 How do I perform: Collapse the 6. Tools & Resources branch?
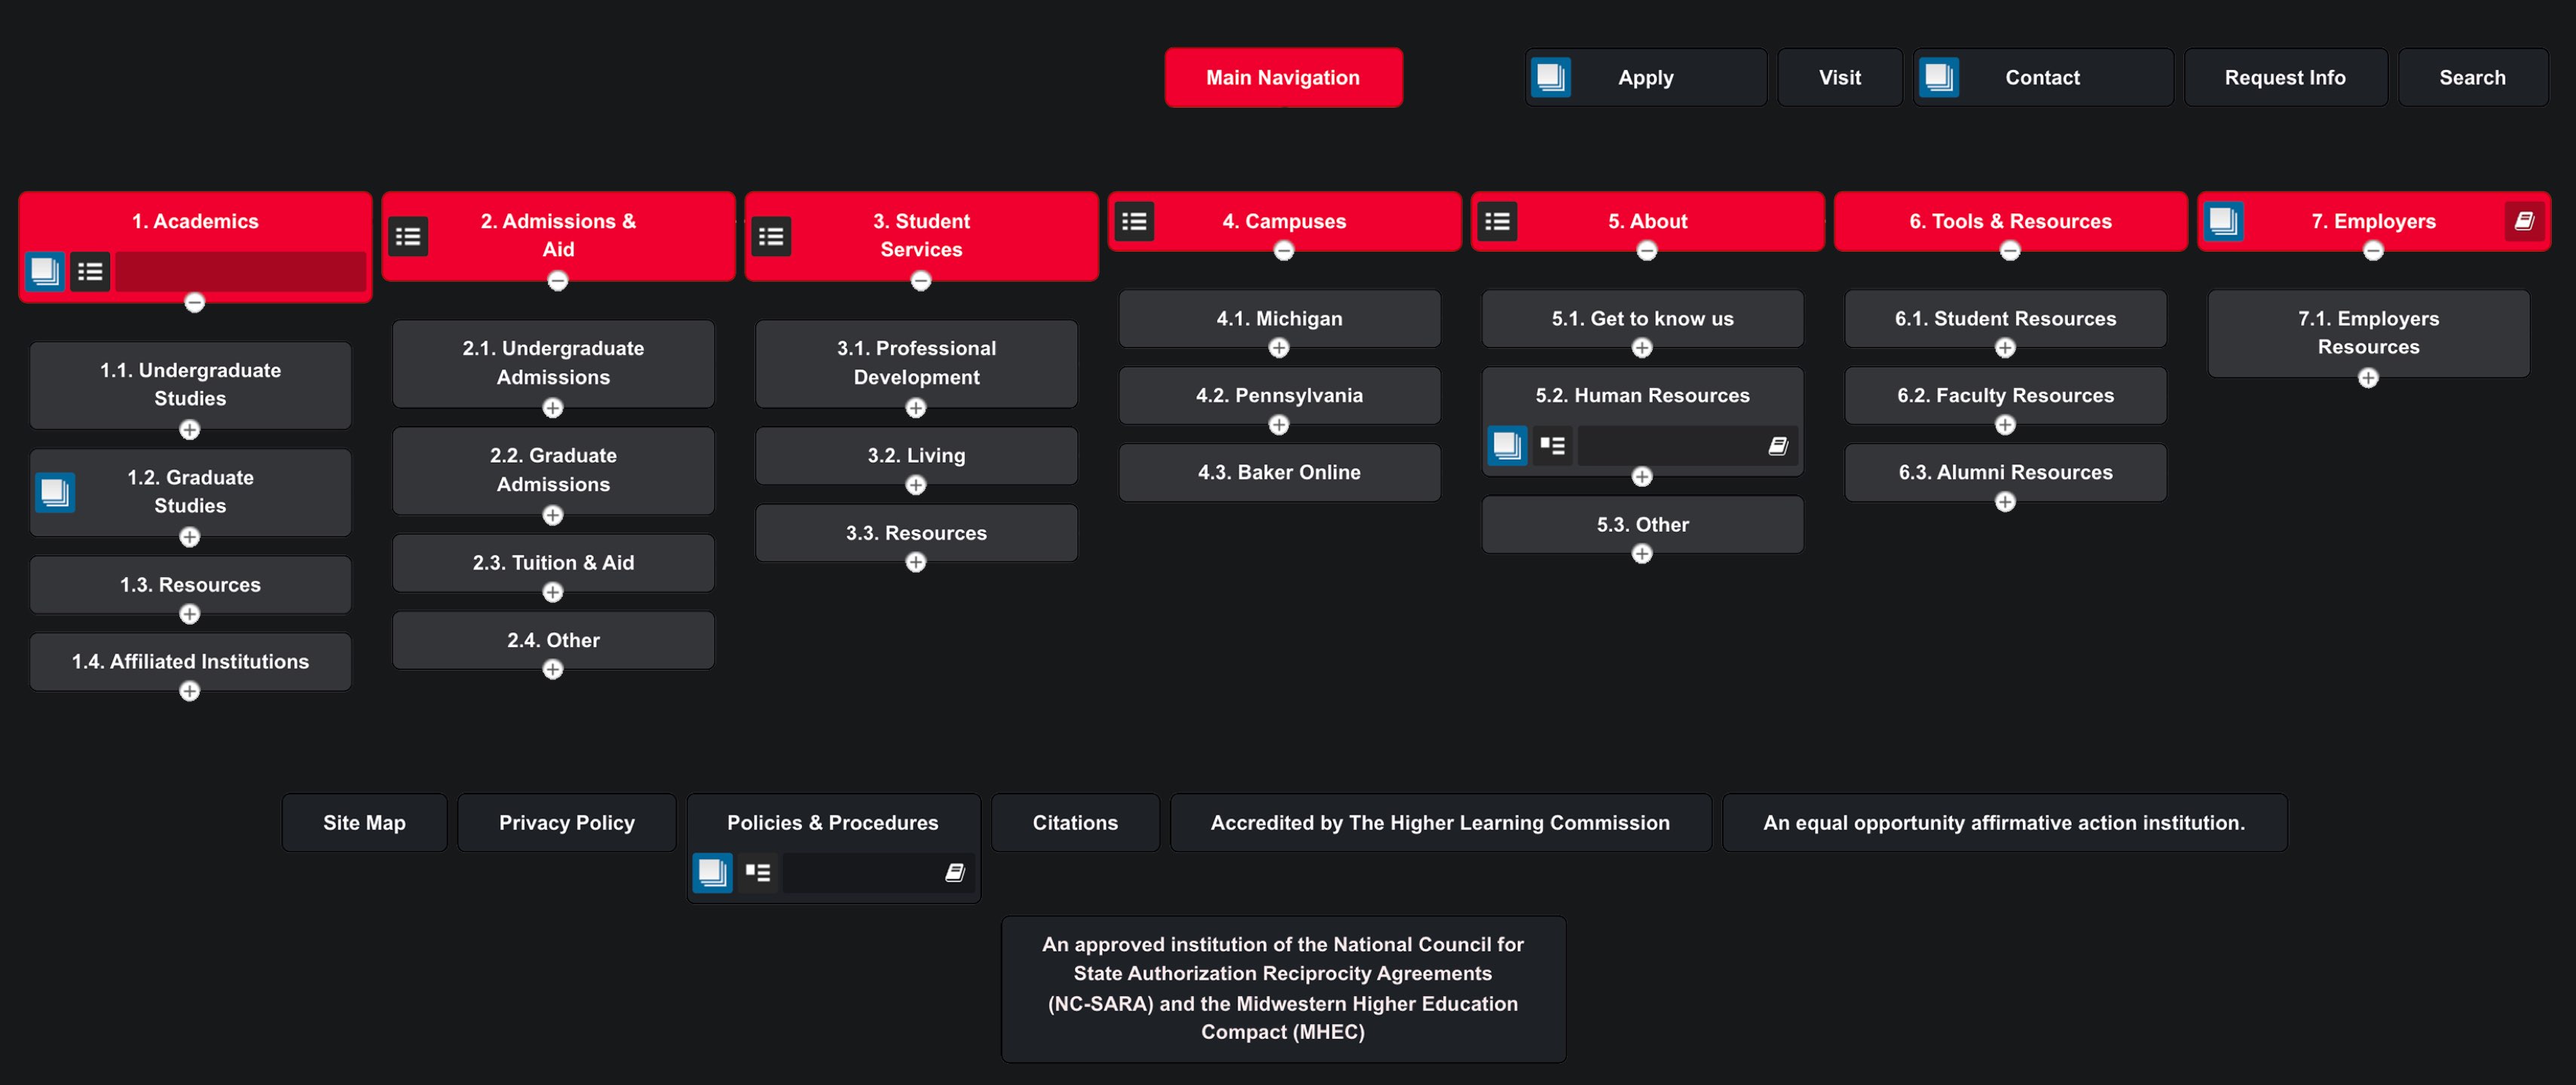[x=2010, y=251]
